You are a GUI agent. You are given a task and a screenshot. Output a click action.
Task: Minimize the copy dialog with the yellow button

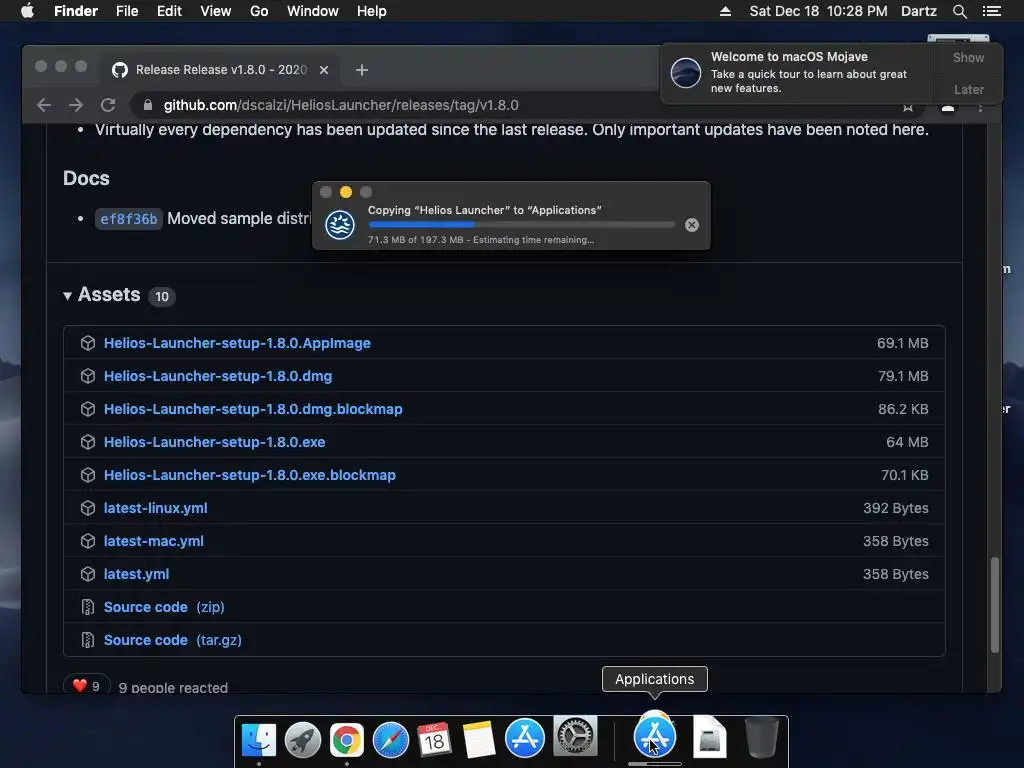345,192
